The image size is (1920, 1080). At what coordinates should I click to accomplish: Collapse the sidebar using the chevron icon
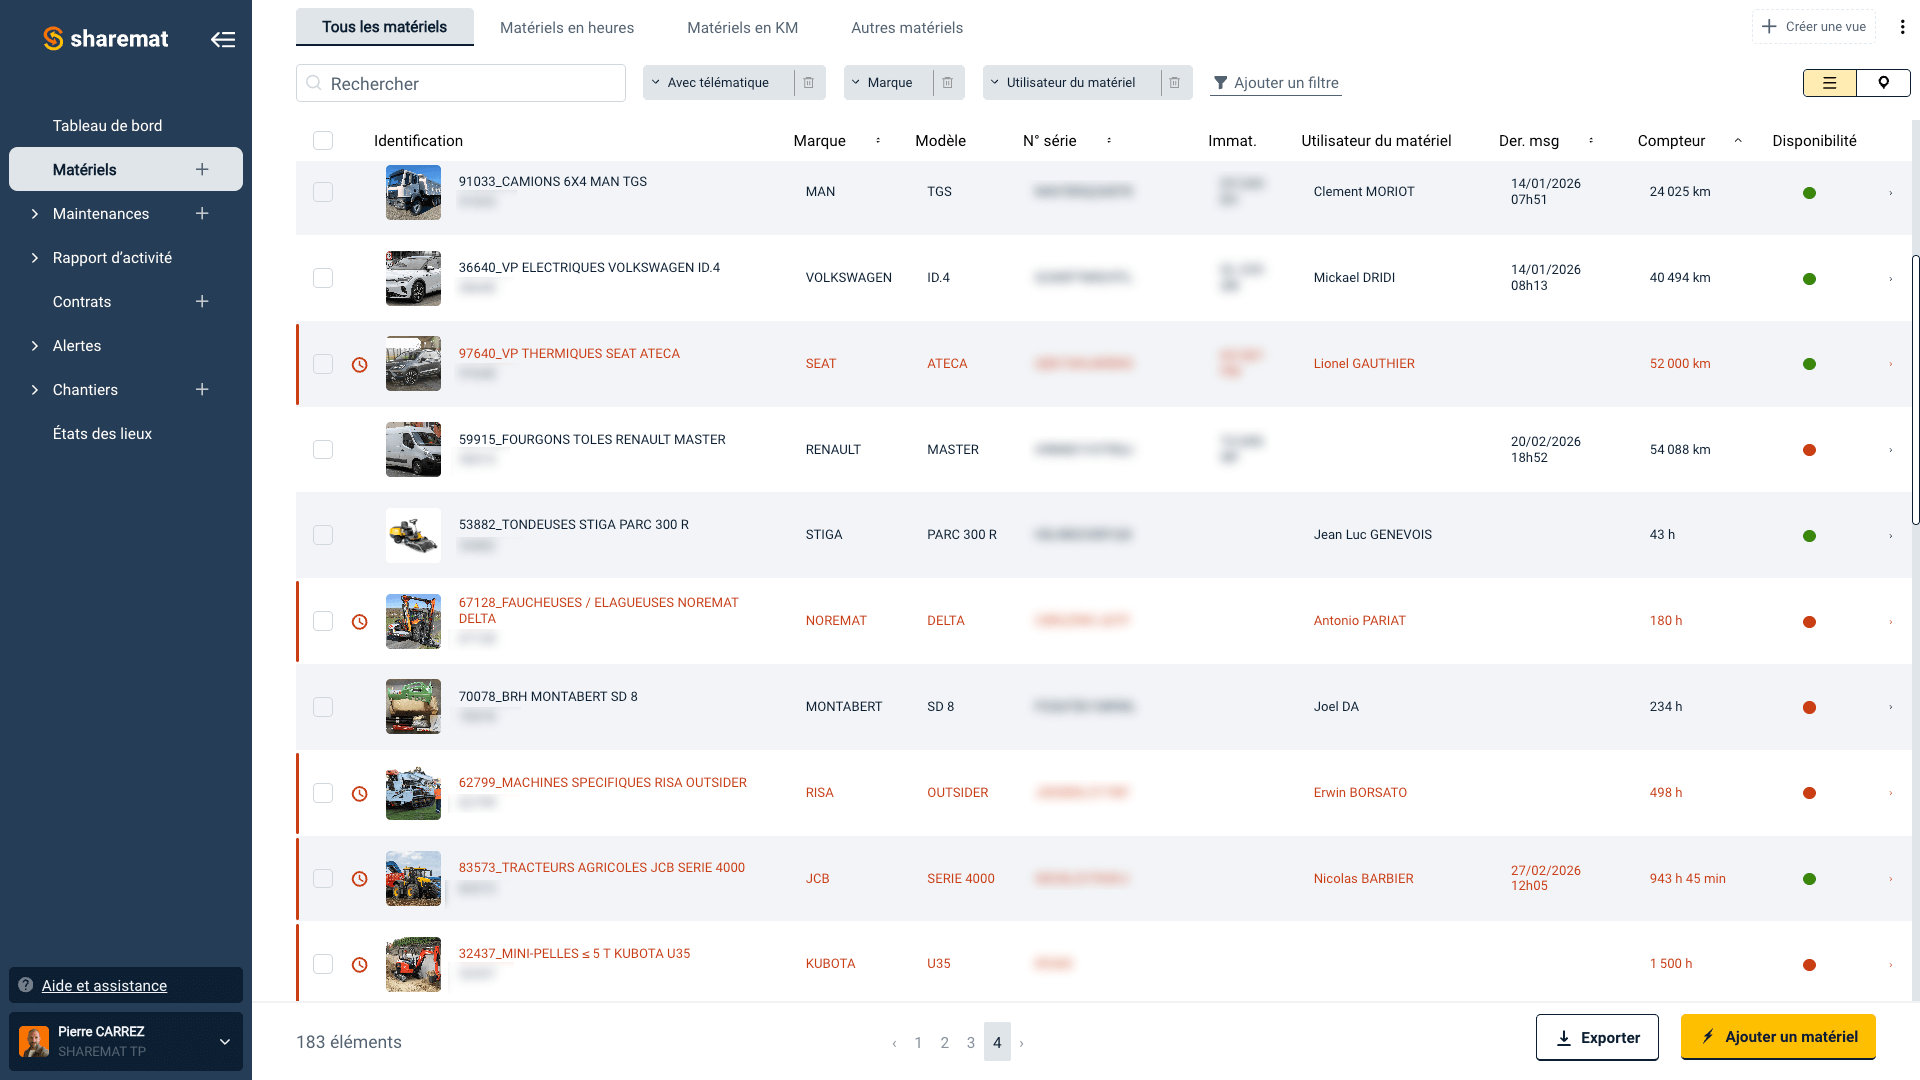[x=223, y=38]
